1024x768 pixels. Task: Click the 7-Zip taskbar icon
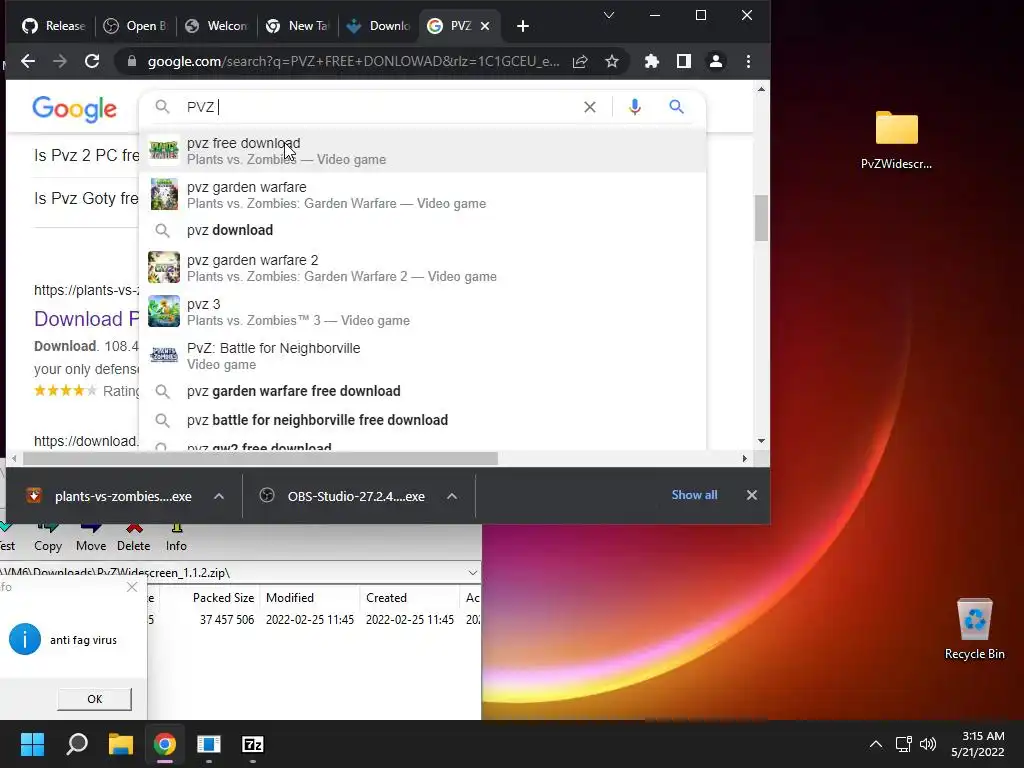pos(253,744)
